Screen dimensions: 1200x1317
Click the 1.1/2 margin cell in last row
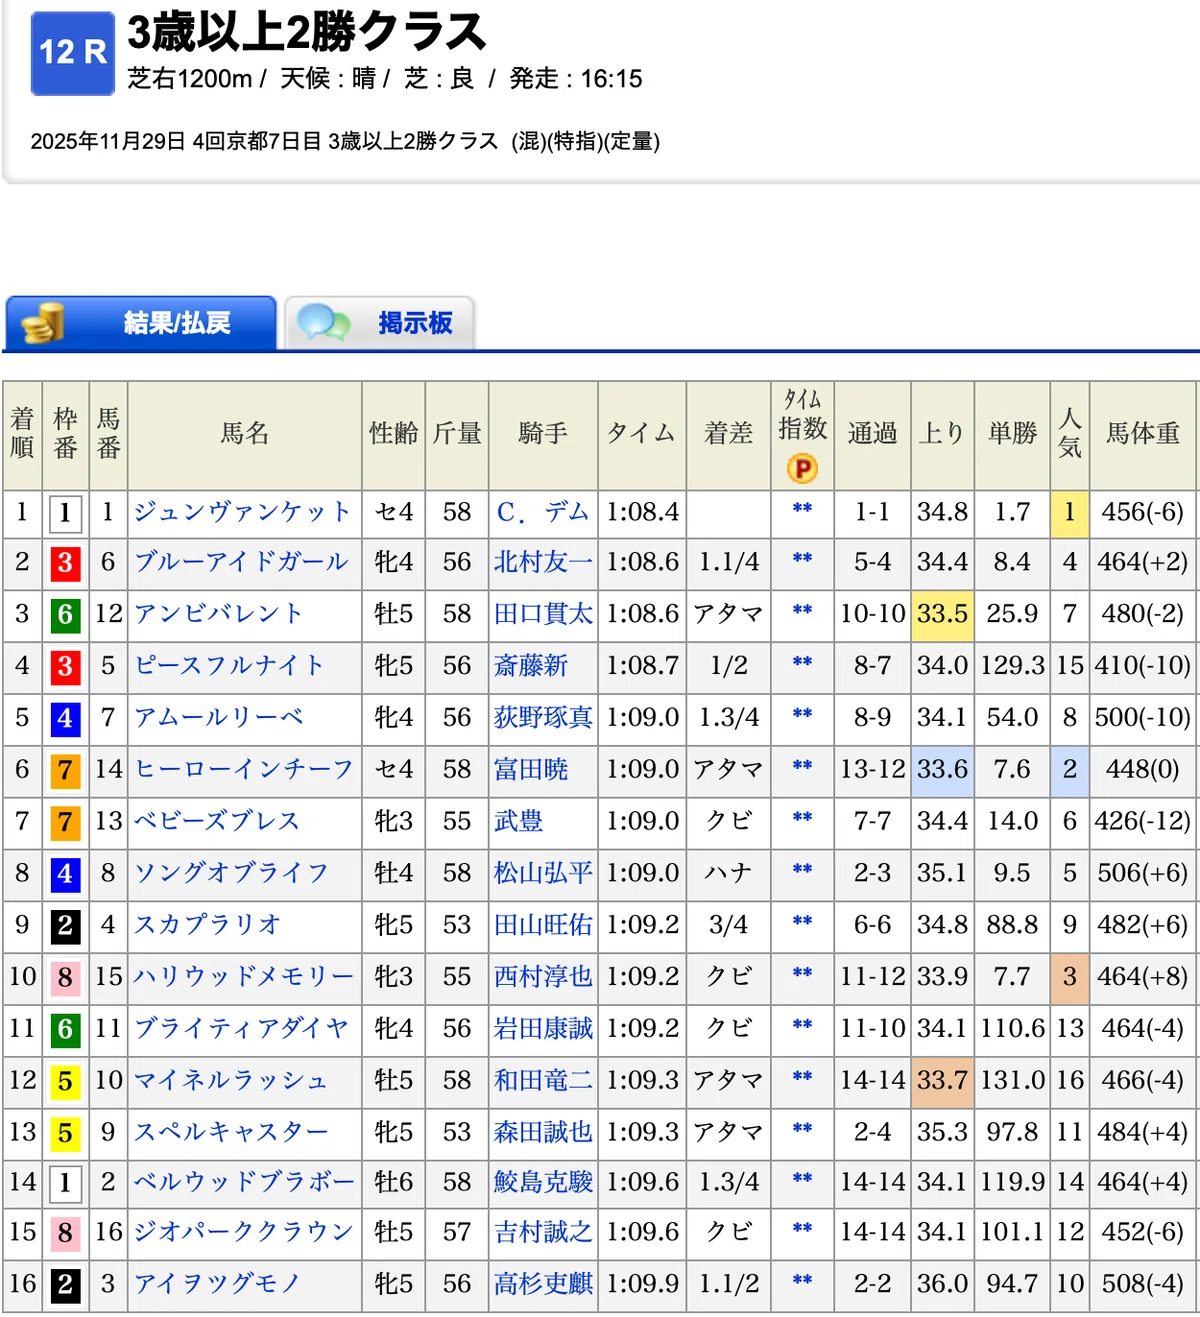coord(728,1284)
